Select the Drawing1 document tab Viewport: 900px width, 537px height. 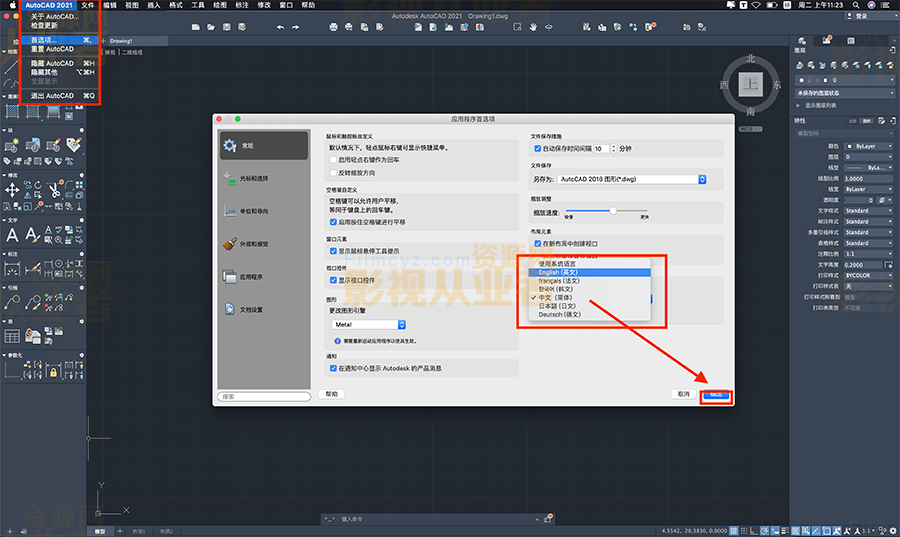click(136, 41)
